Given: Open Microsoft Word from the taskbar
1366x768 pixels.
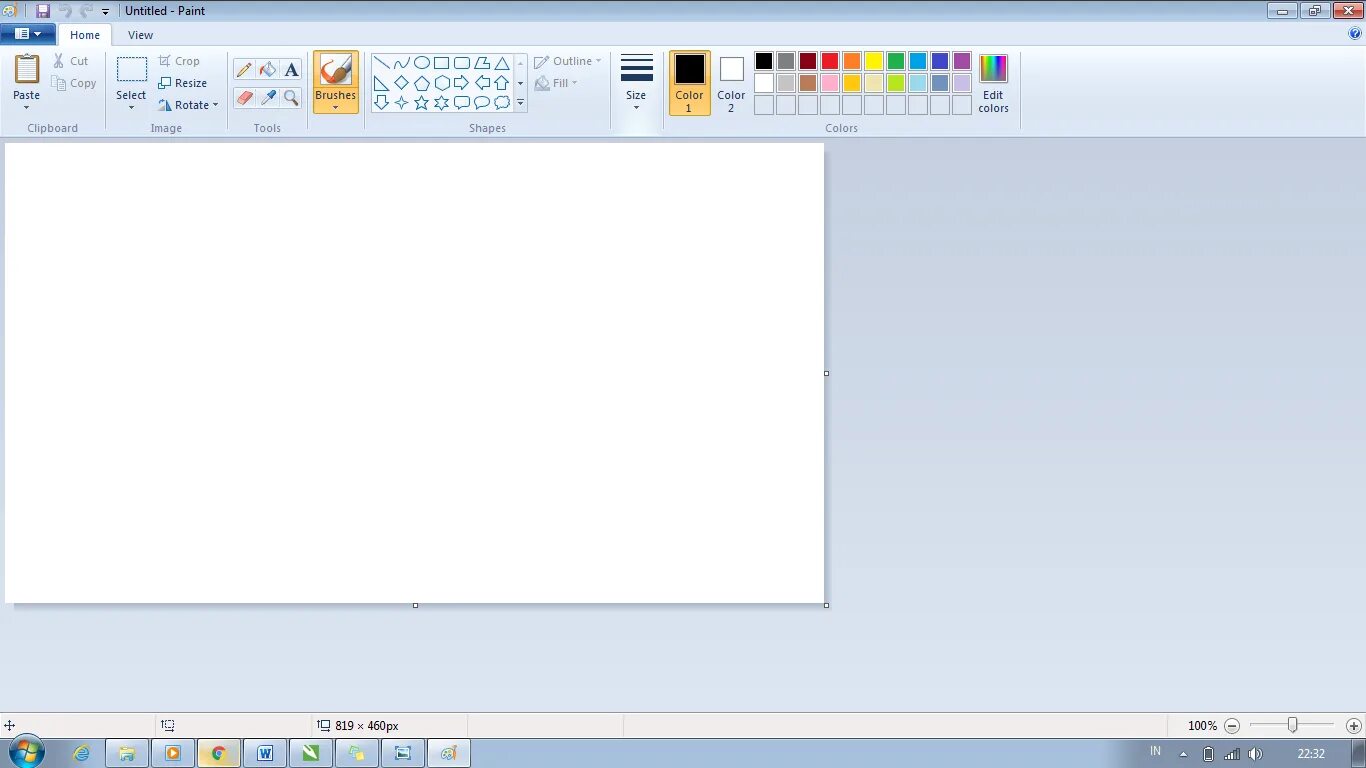Looking at the screenshot, I should coord(265,754).
